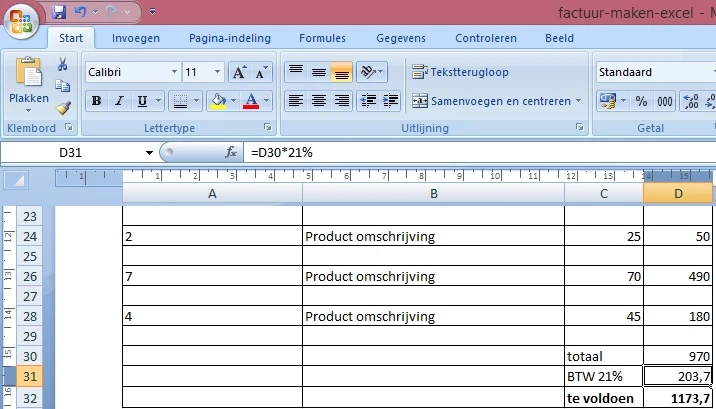
Task: Open the text orientation button
Action: 372,72
